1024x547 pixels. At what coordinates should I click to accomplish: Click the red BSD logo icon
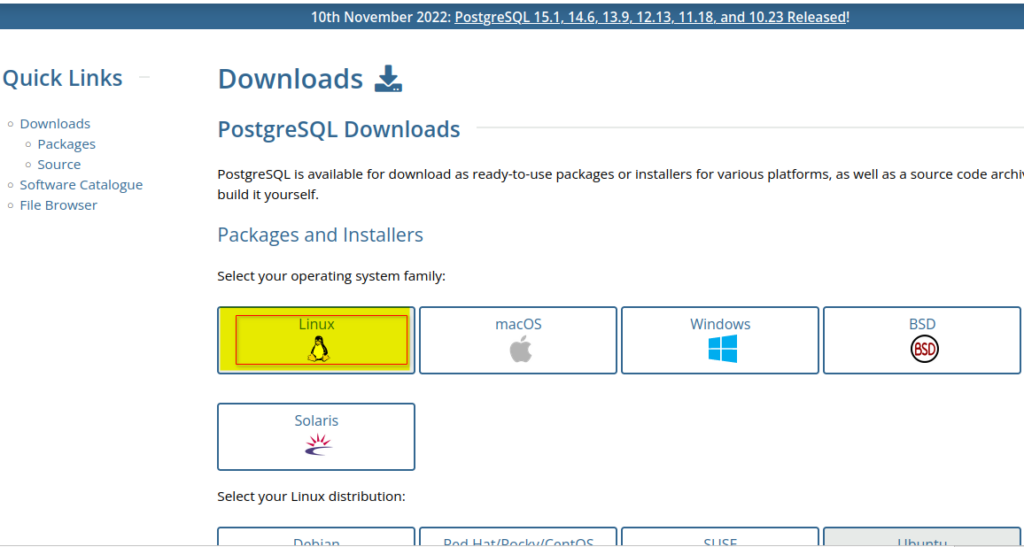coord(924,349)
